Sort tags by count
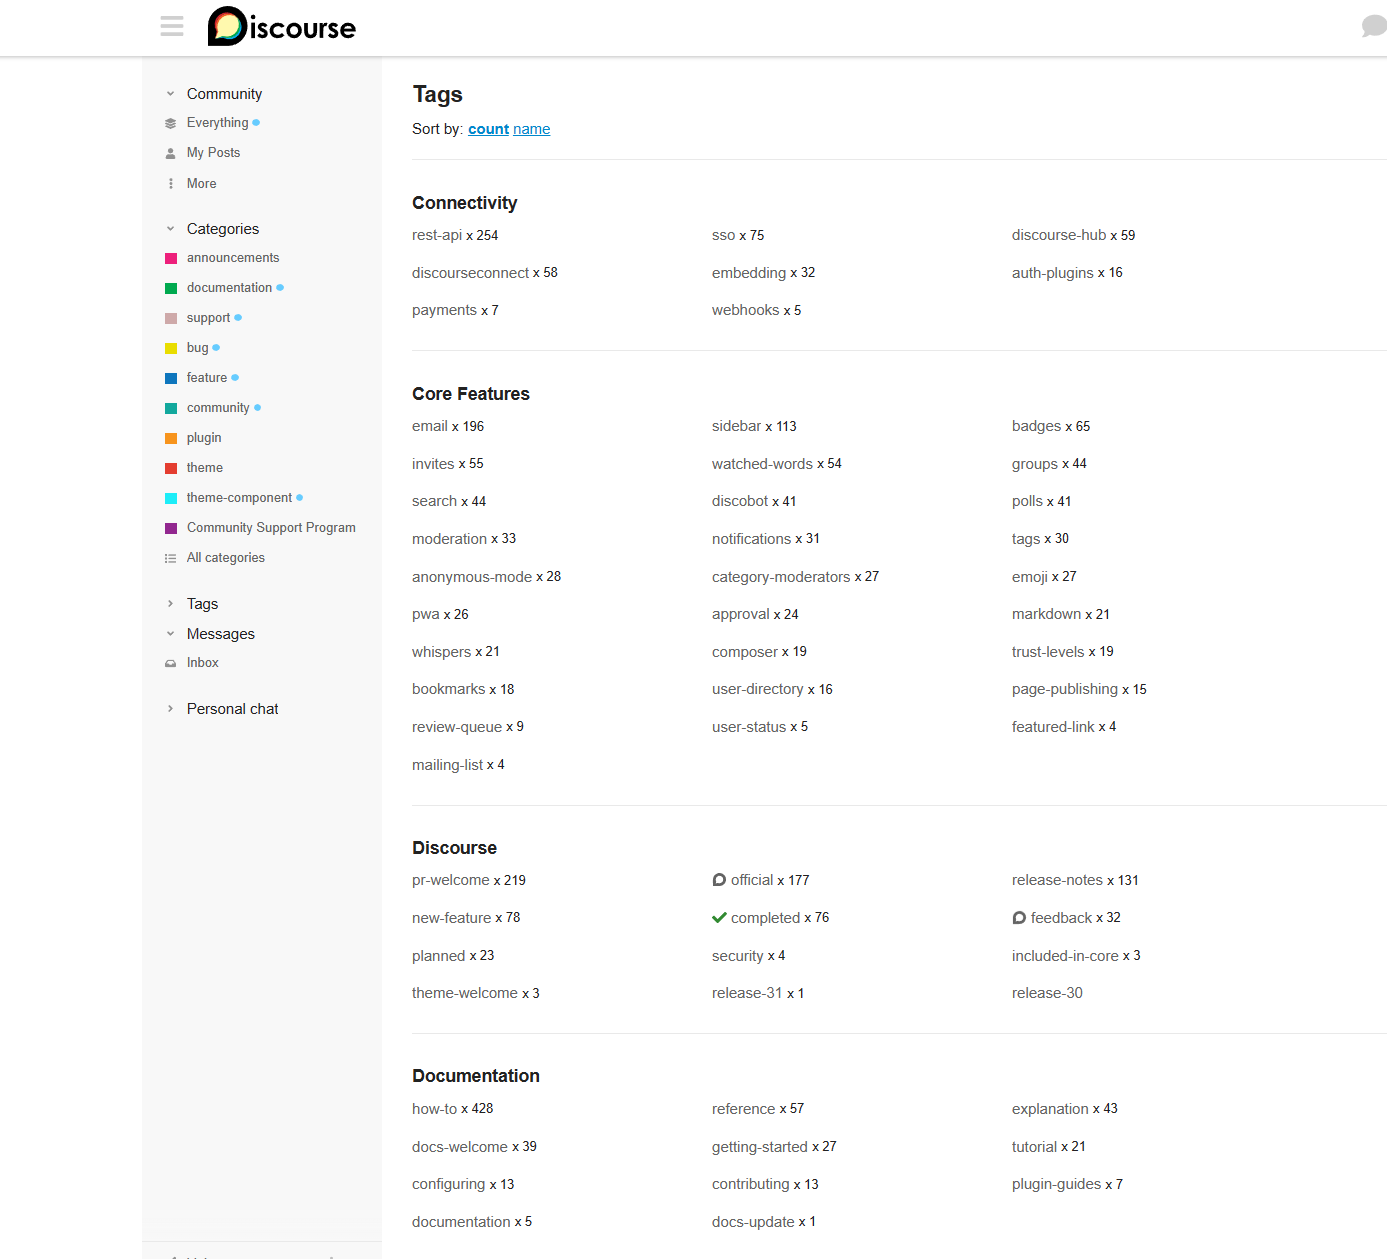Image resolution: width=1387 pixels, height=1259 pixels. [x=488, y=129]
